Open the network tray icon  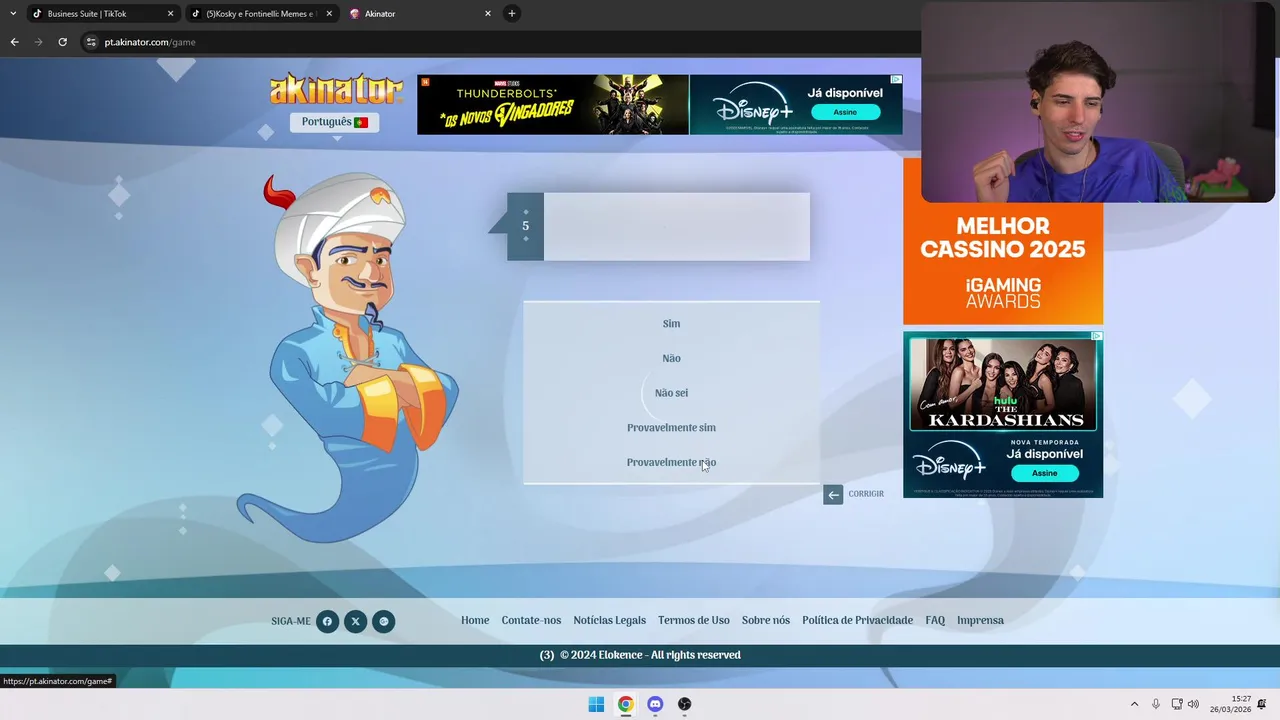[1177, 704]
